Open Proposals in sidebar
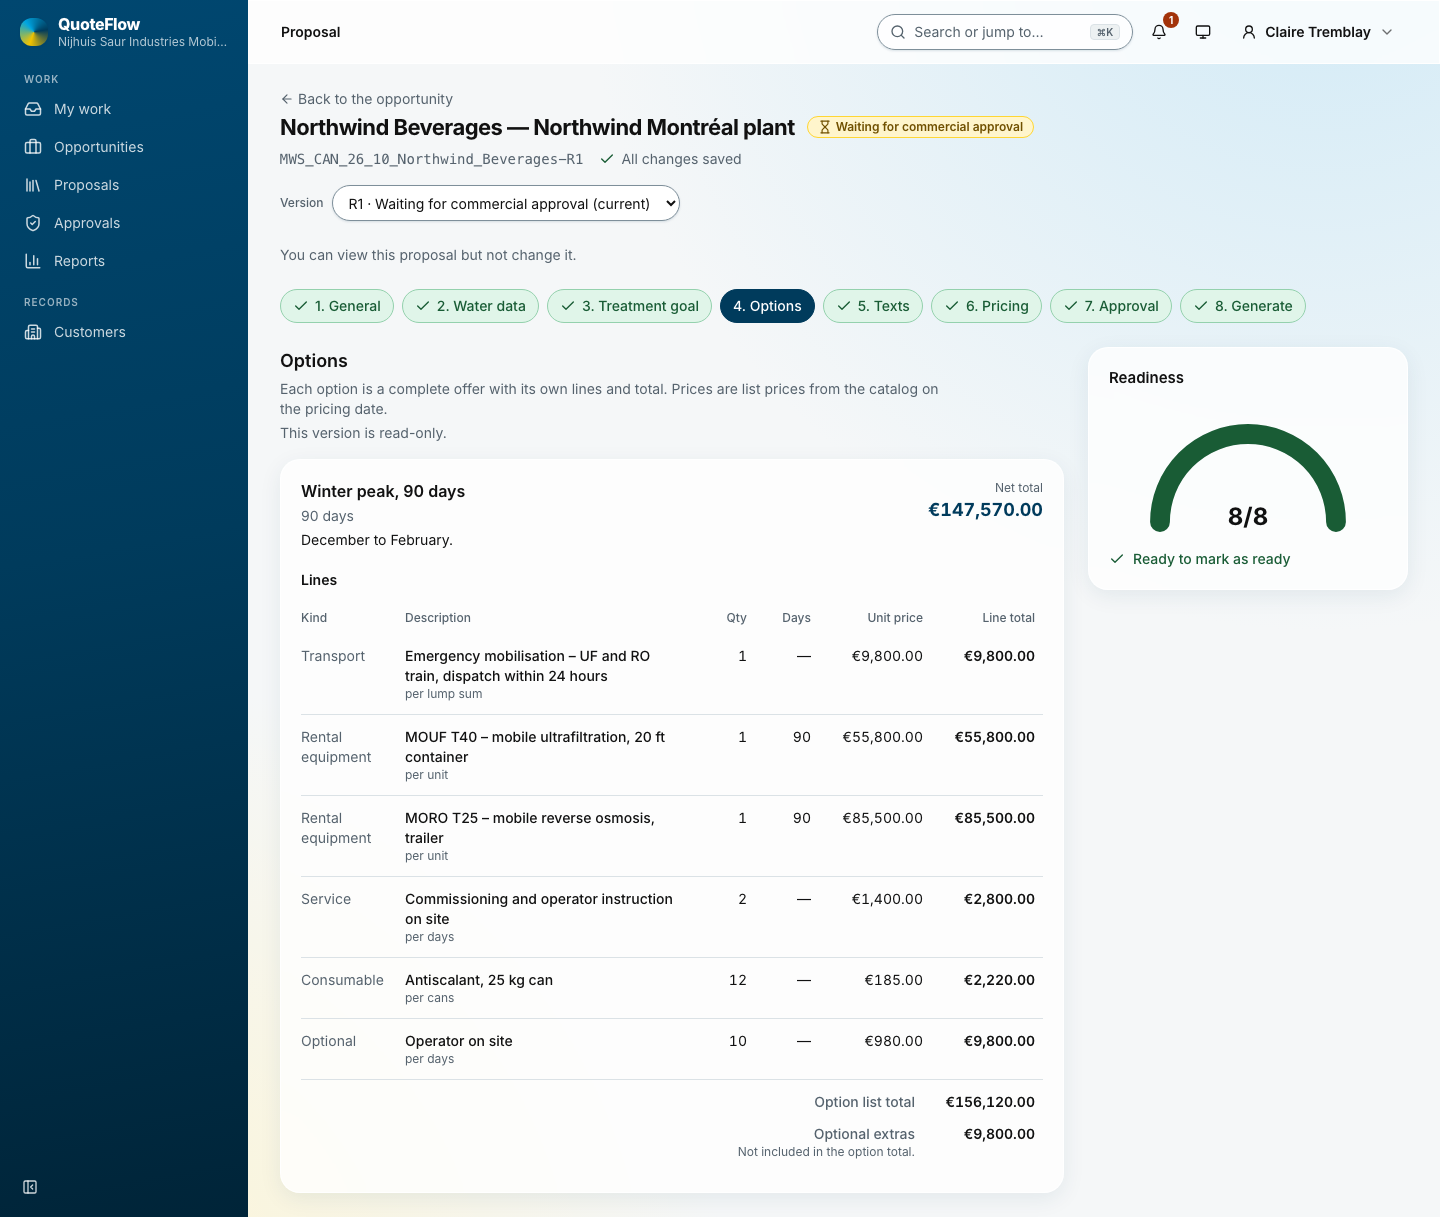The width and height of the screenshot is (1440, 1217). click(124, 185)
